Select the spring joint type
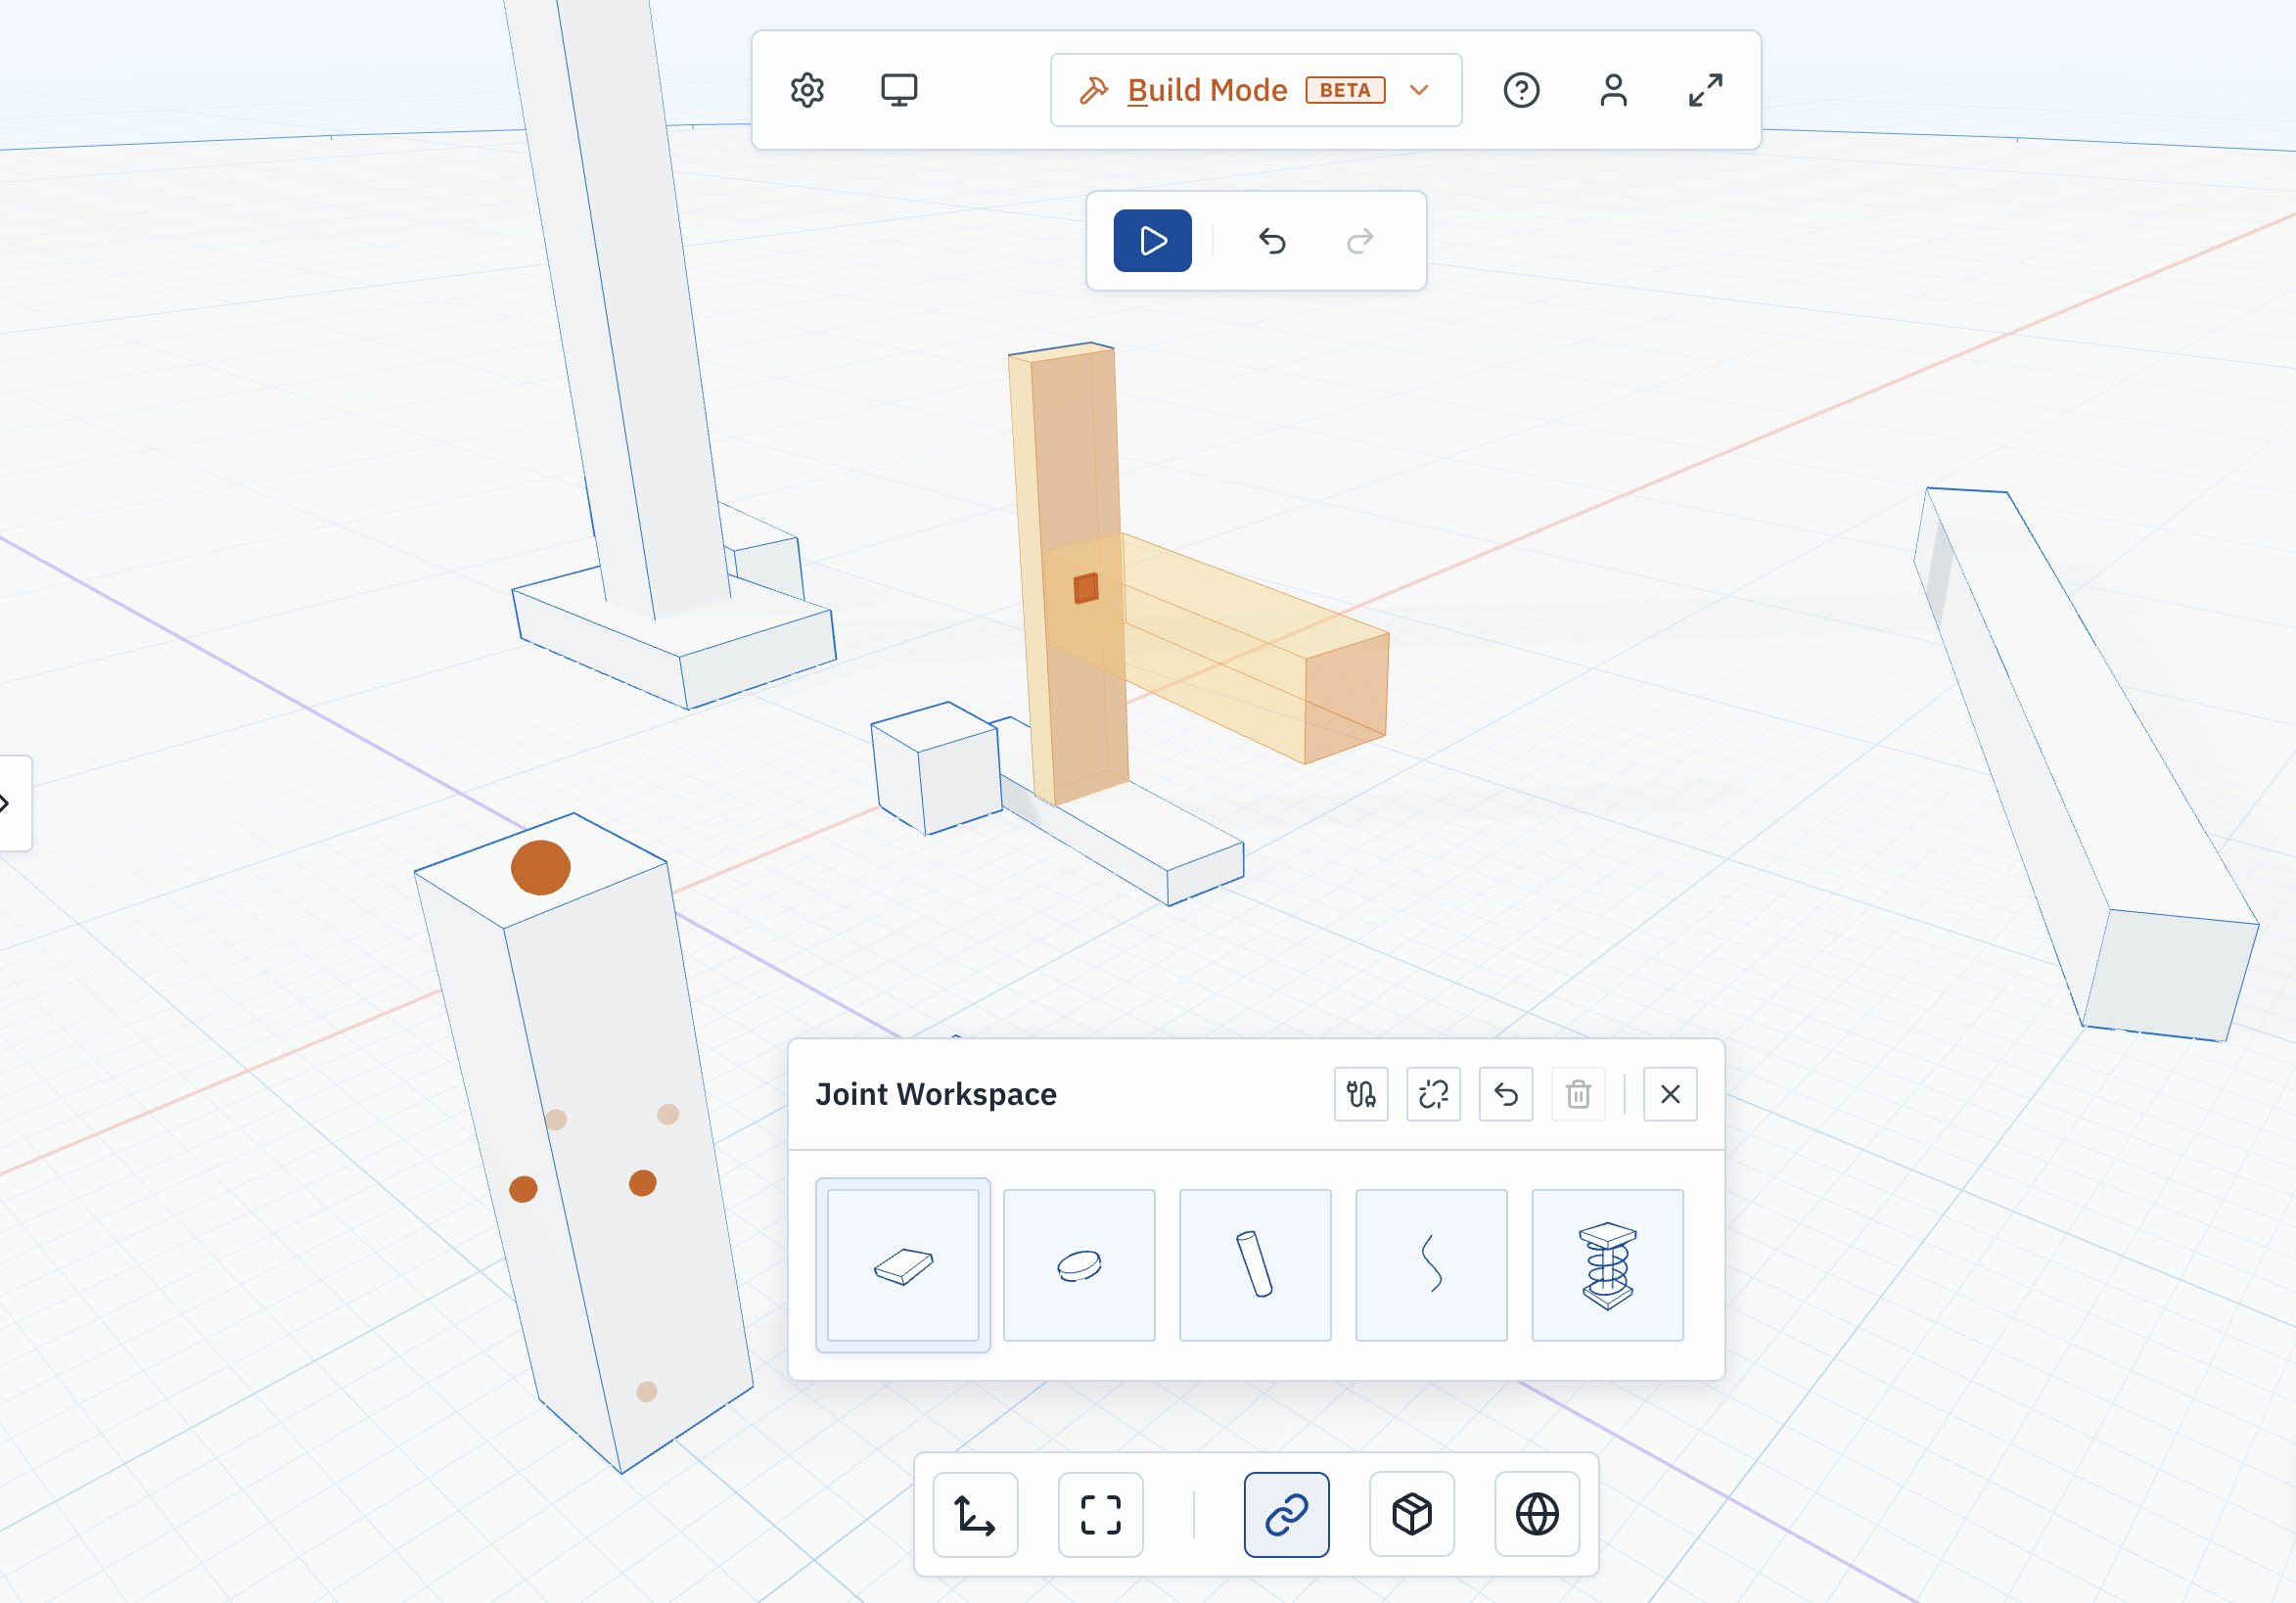2296x1603 pixels. (x=1607, y=1265)
